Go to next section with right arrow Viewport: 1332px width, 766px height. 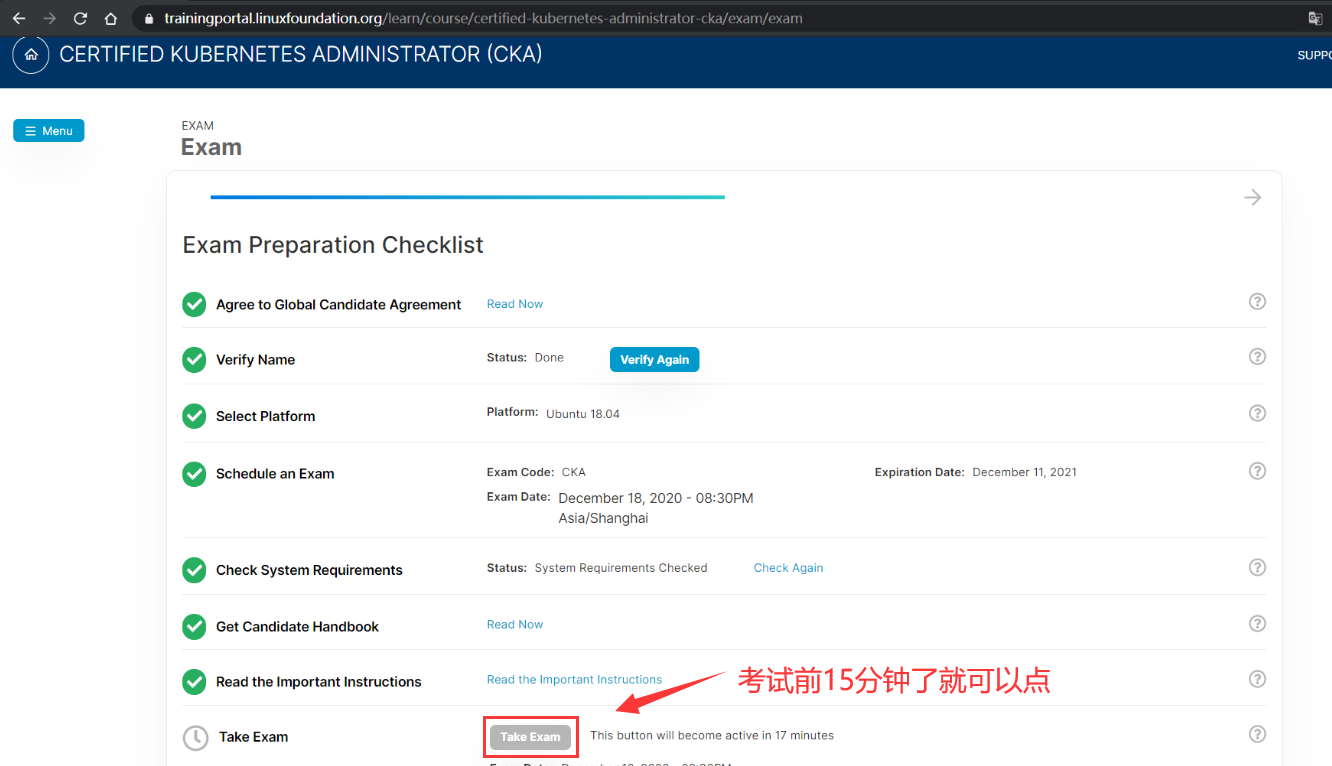[x=1252, y=197]
